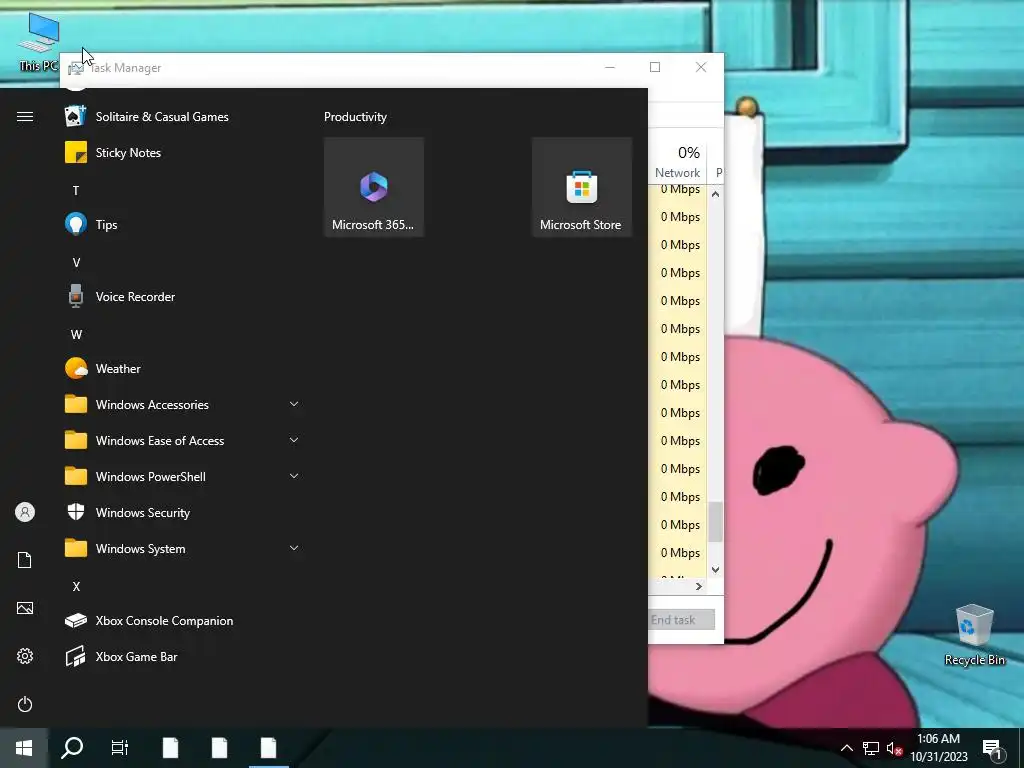Show hidden tray icons

tap(846, 748)
